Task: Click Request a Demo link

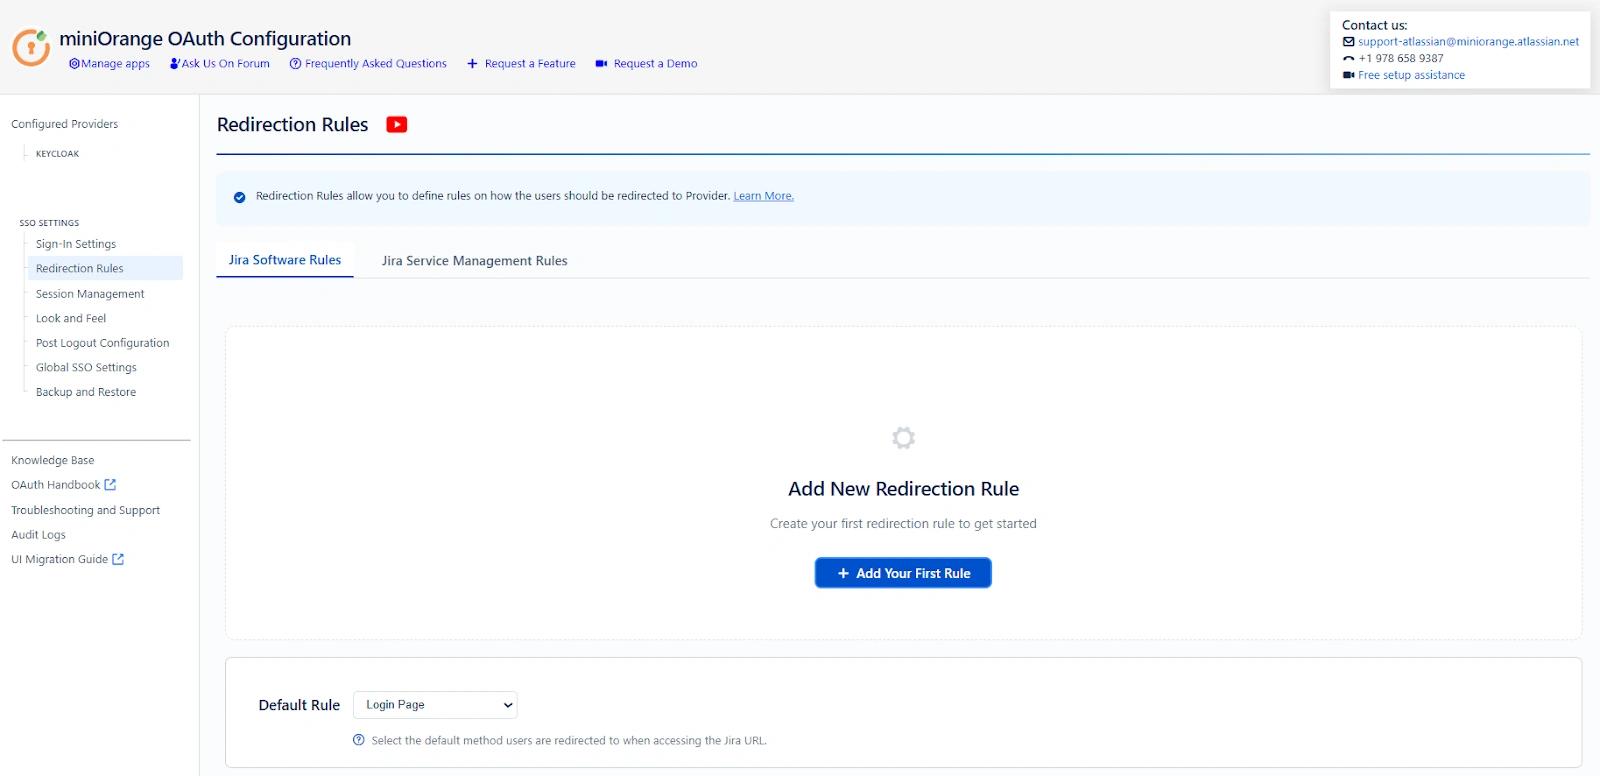Action: tap(646, 64)
